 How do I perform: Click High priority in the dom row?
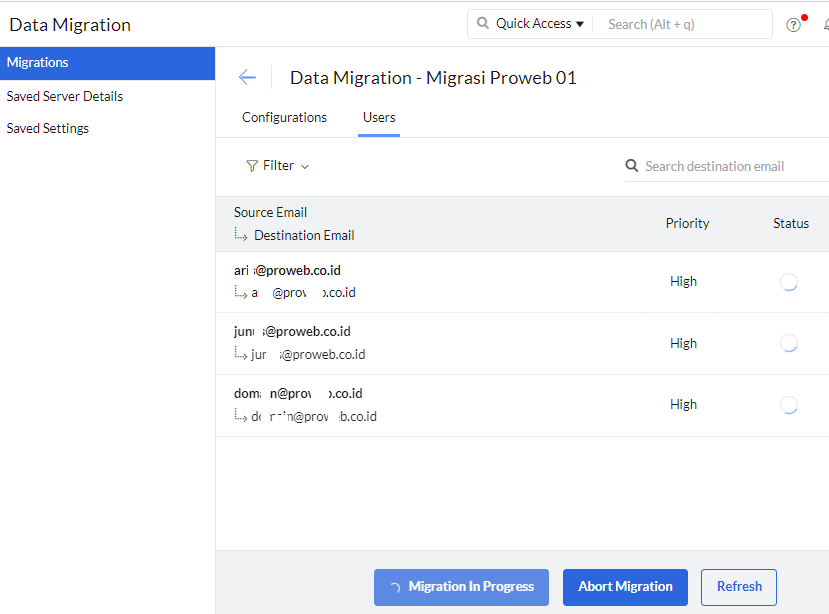pos(683,405)
